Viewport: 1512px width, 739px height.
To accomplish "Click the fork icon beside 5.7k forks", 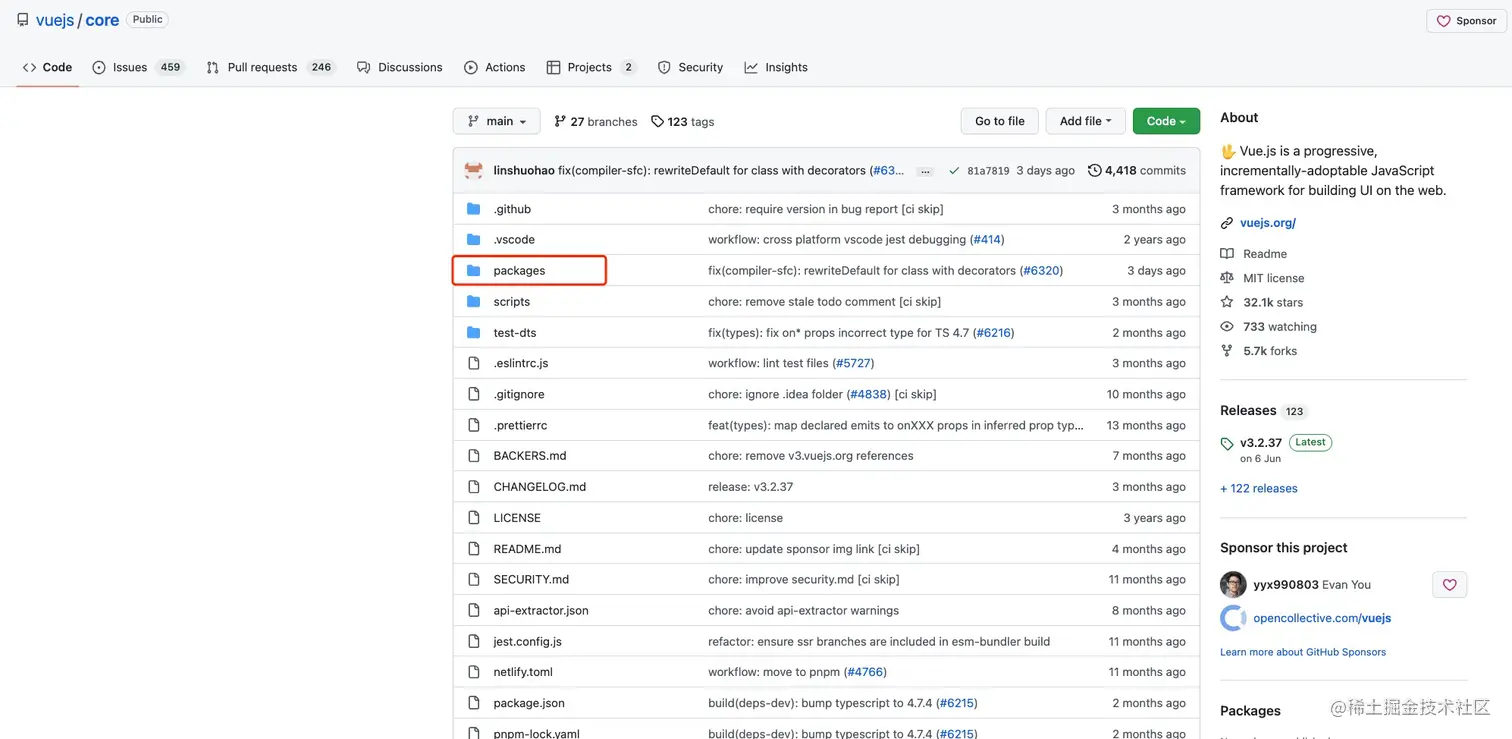I will [x=1227, y=351].
